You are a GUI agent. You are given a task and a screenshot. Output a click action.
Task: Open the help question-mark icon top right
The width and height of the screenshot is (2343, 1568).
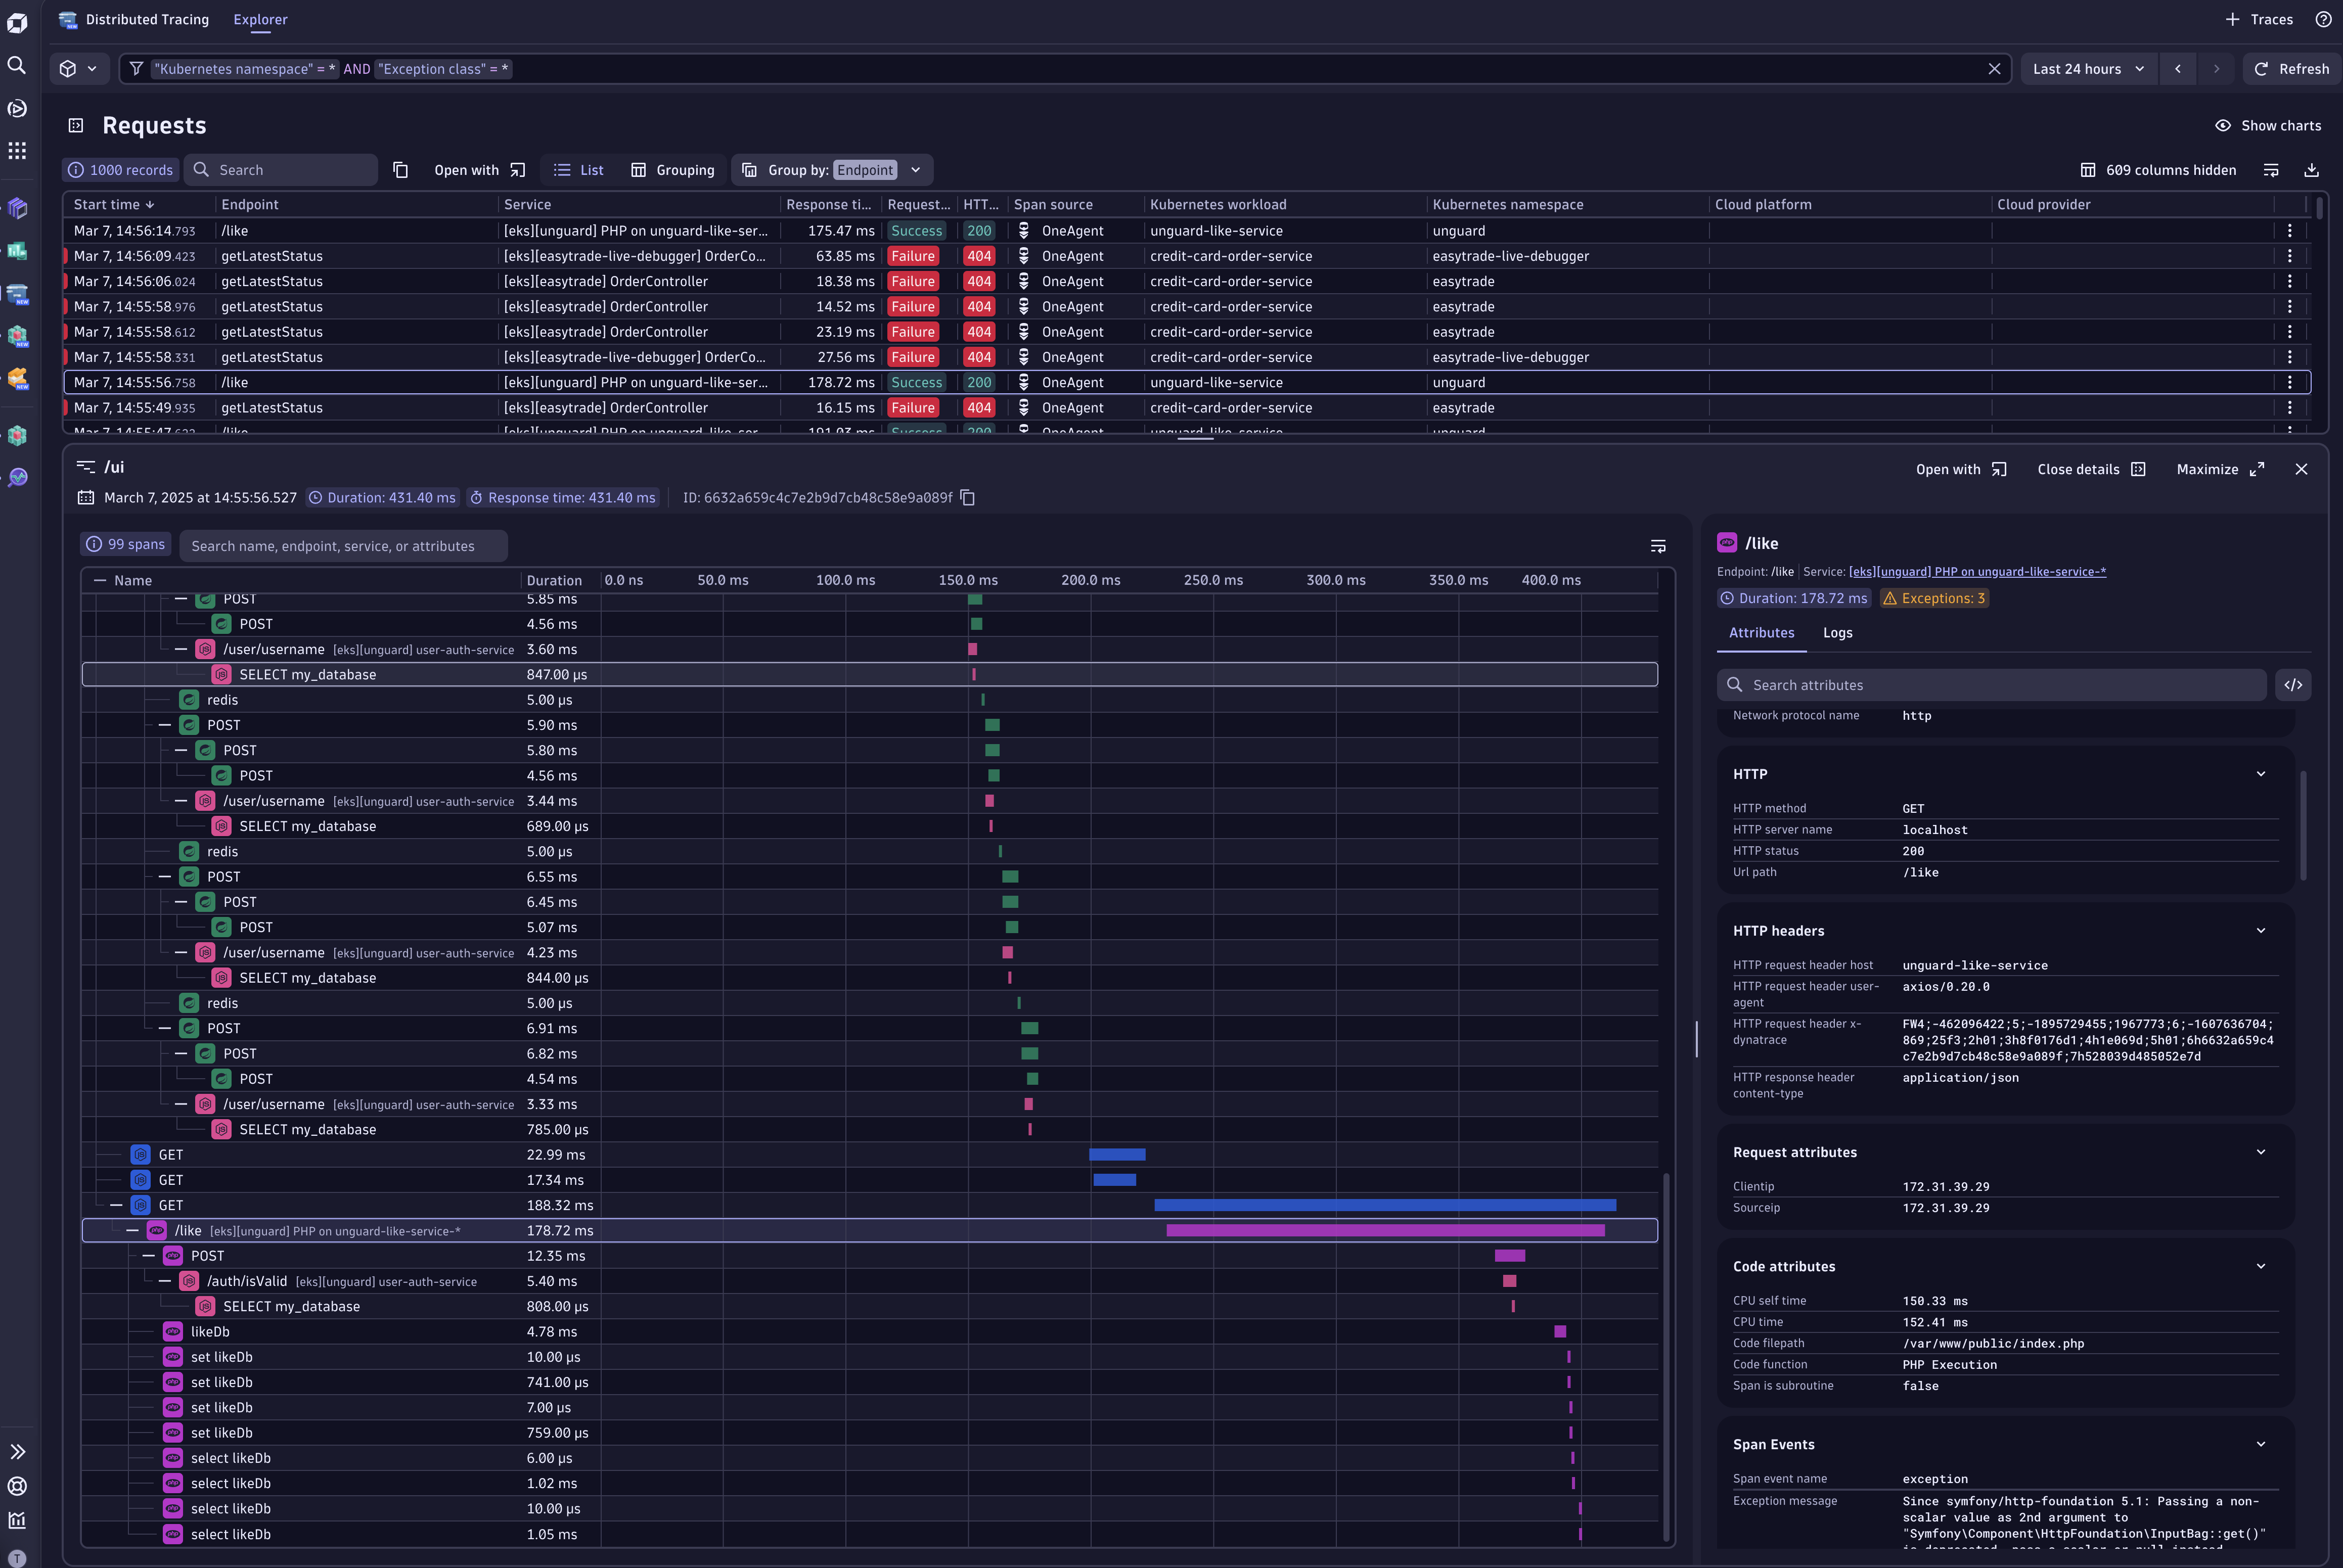click(x=2323, y=19)
